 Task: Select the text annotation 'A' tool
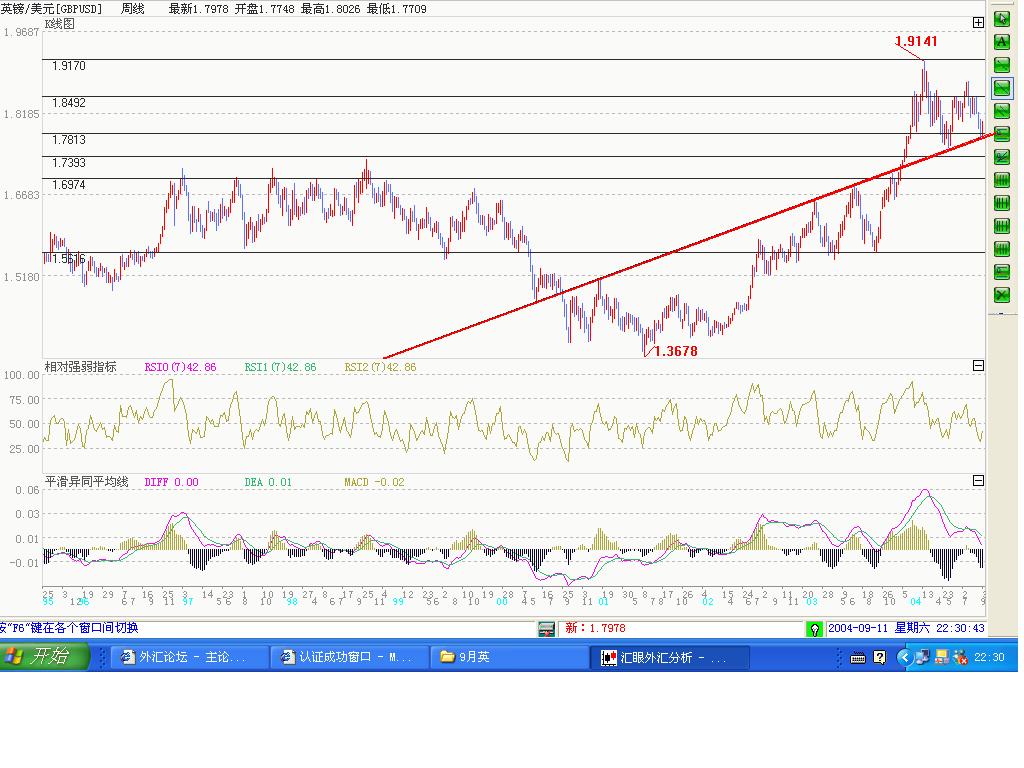tap(1001, 41)
